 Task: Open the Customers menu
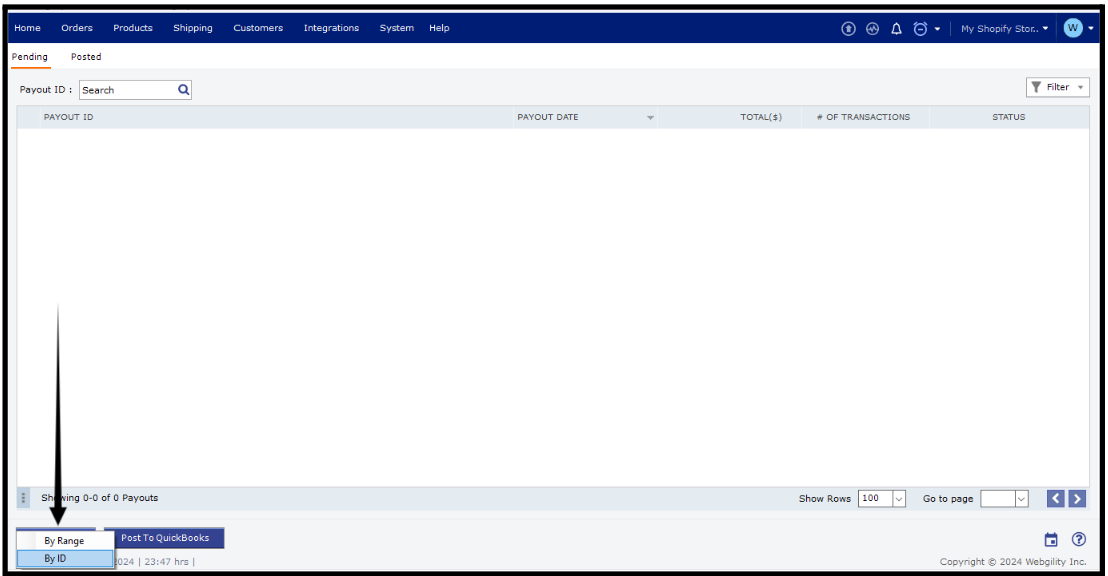tap(258, 28)
